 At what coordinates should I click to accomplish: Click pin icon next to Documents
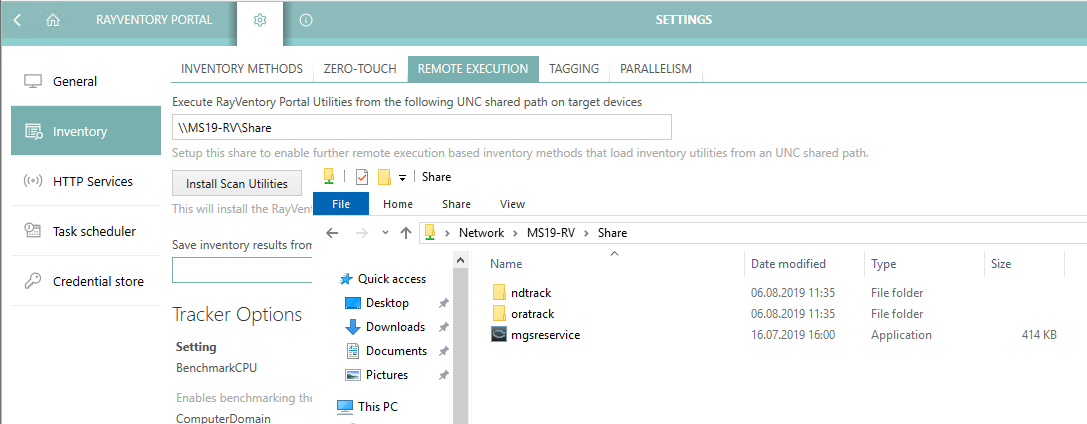point(444,351)
